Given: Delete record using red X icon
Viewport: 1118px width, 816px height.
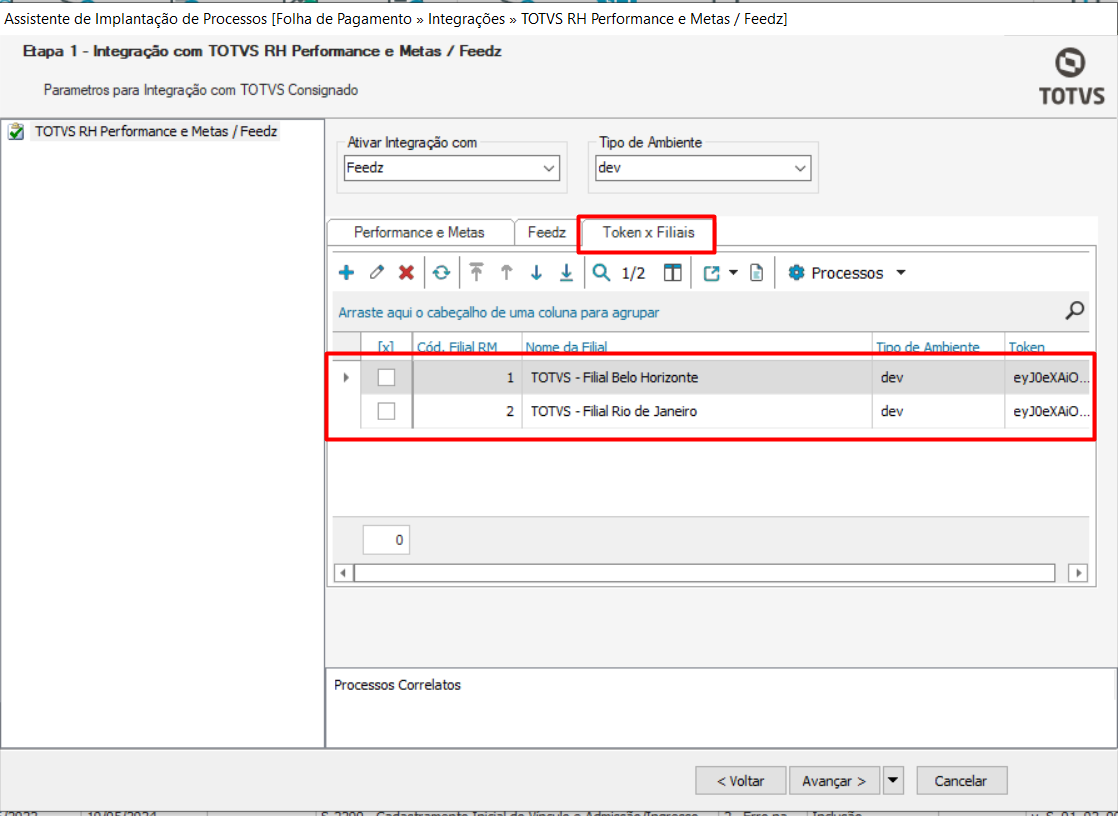Looking at the screenshot, I should 406,272.
